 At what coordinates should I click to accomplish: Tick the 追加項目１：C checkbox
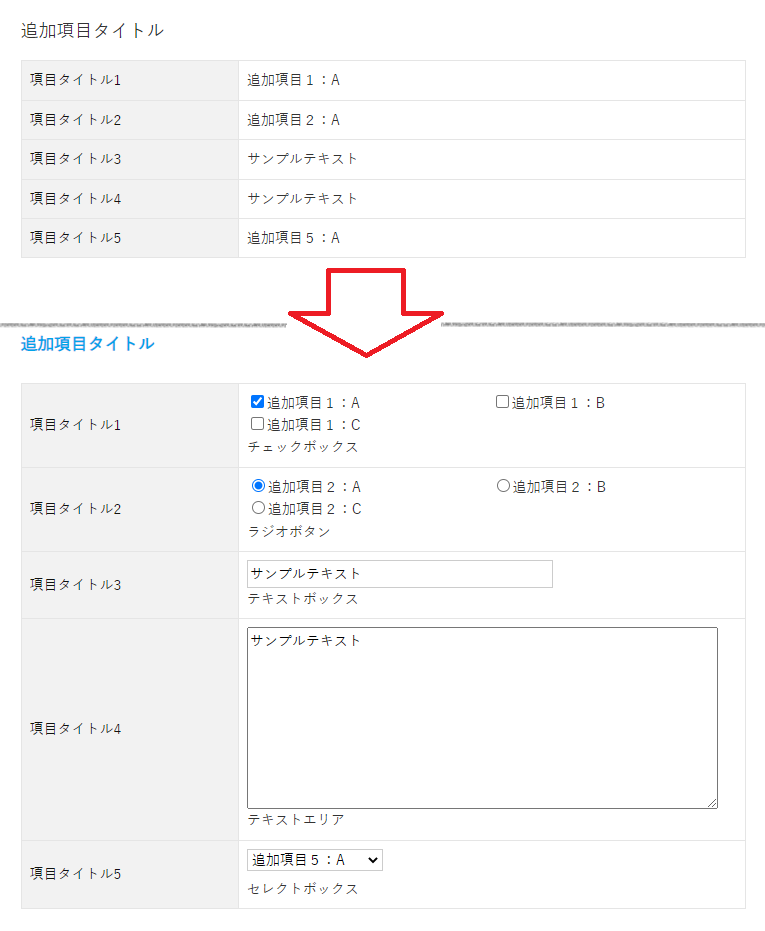[x=258, y=424]
